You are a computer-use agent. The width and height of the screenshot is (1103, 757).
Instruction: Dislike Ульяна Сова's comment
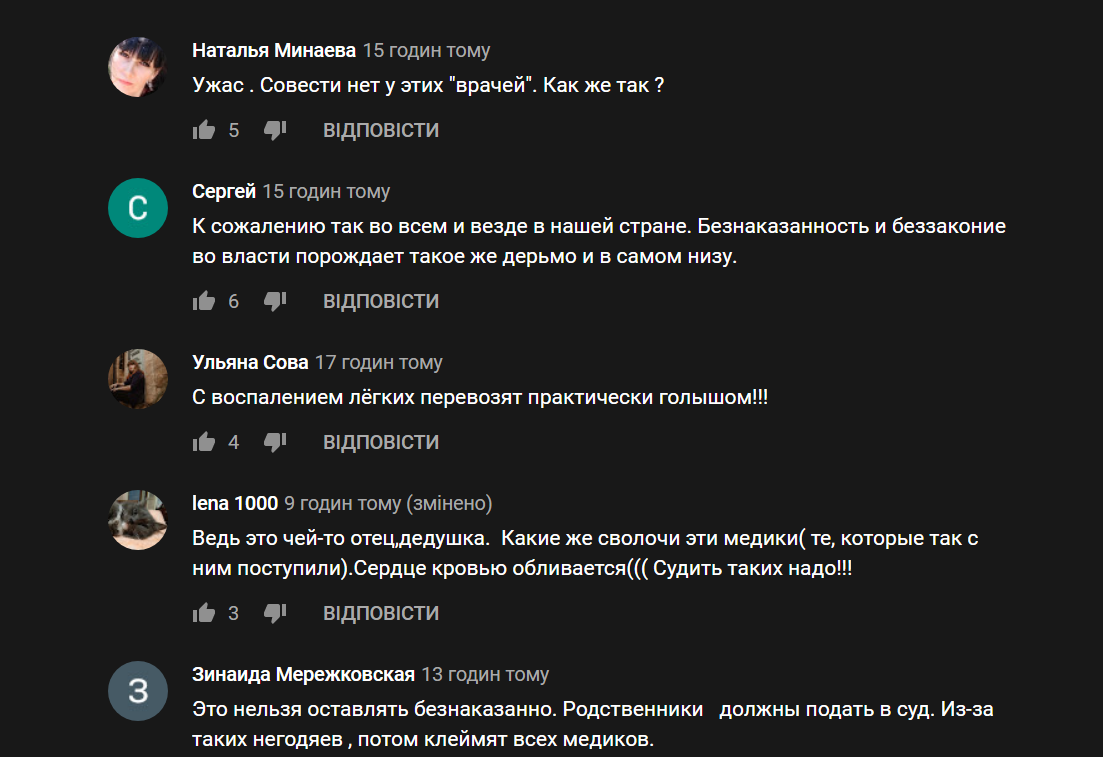pos(275,442)
